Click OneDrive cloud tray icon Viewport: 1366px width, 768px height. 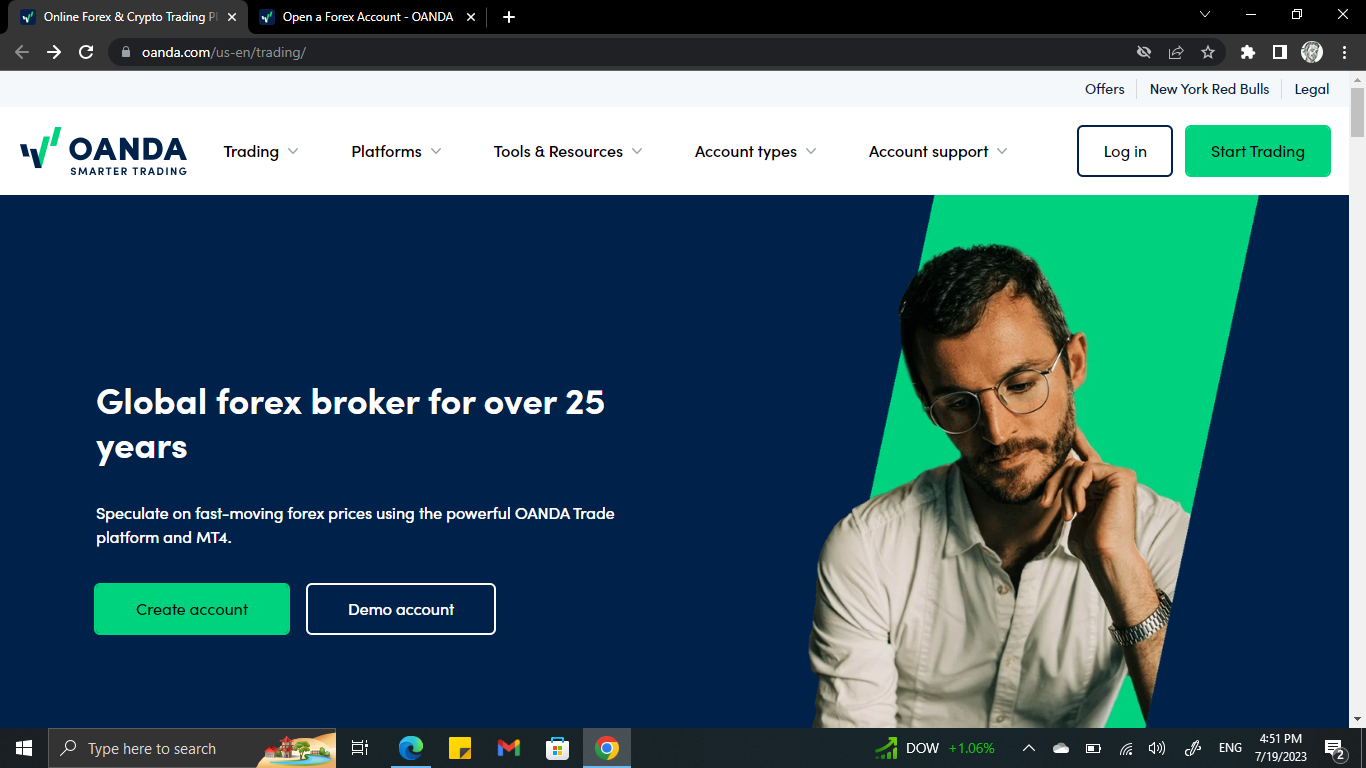point(1061,748)
